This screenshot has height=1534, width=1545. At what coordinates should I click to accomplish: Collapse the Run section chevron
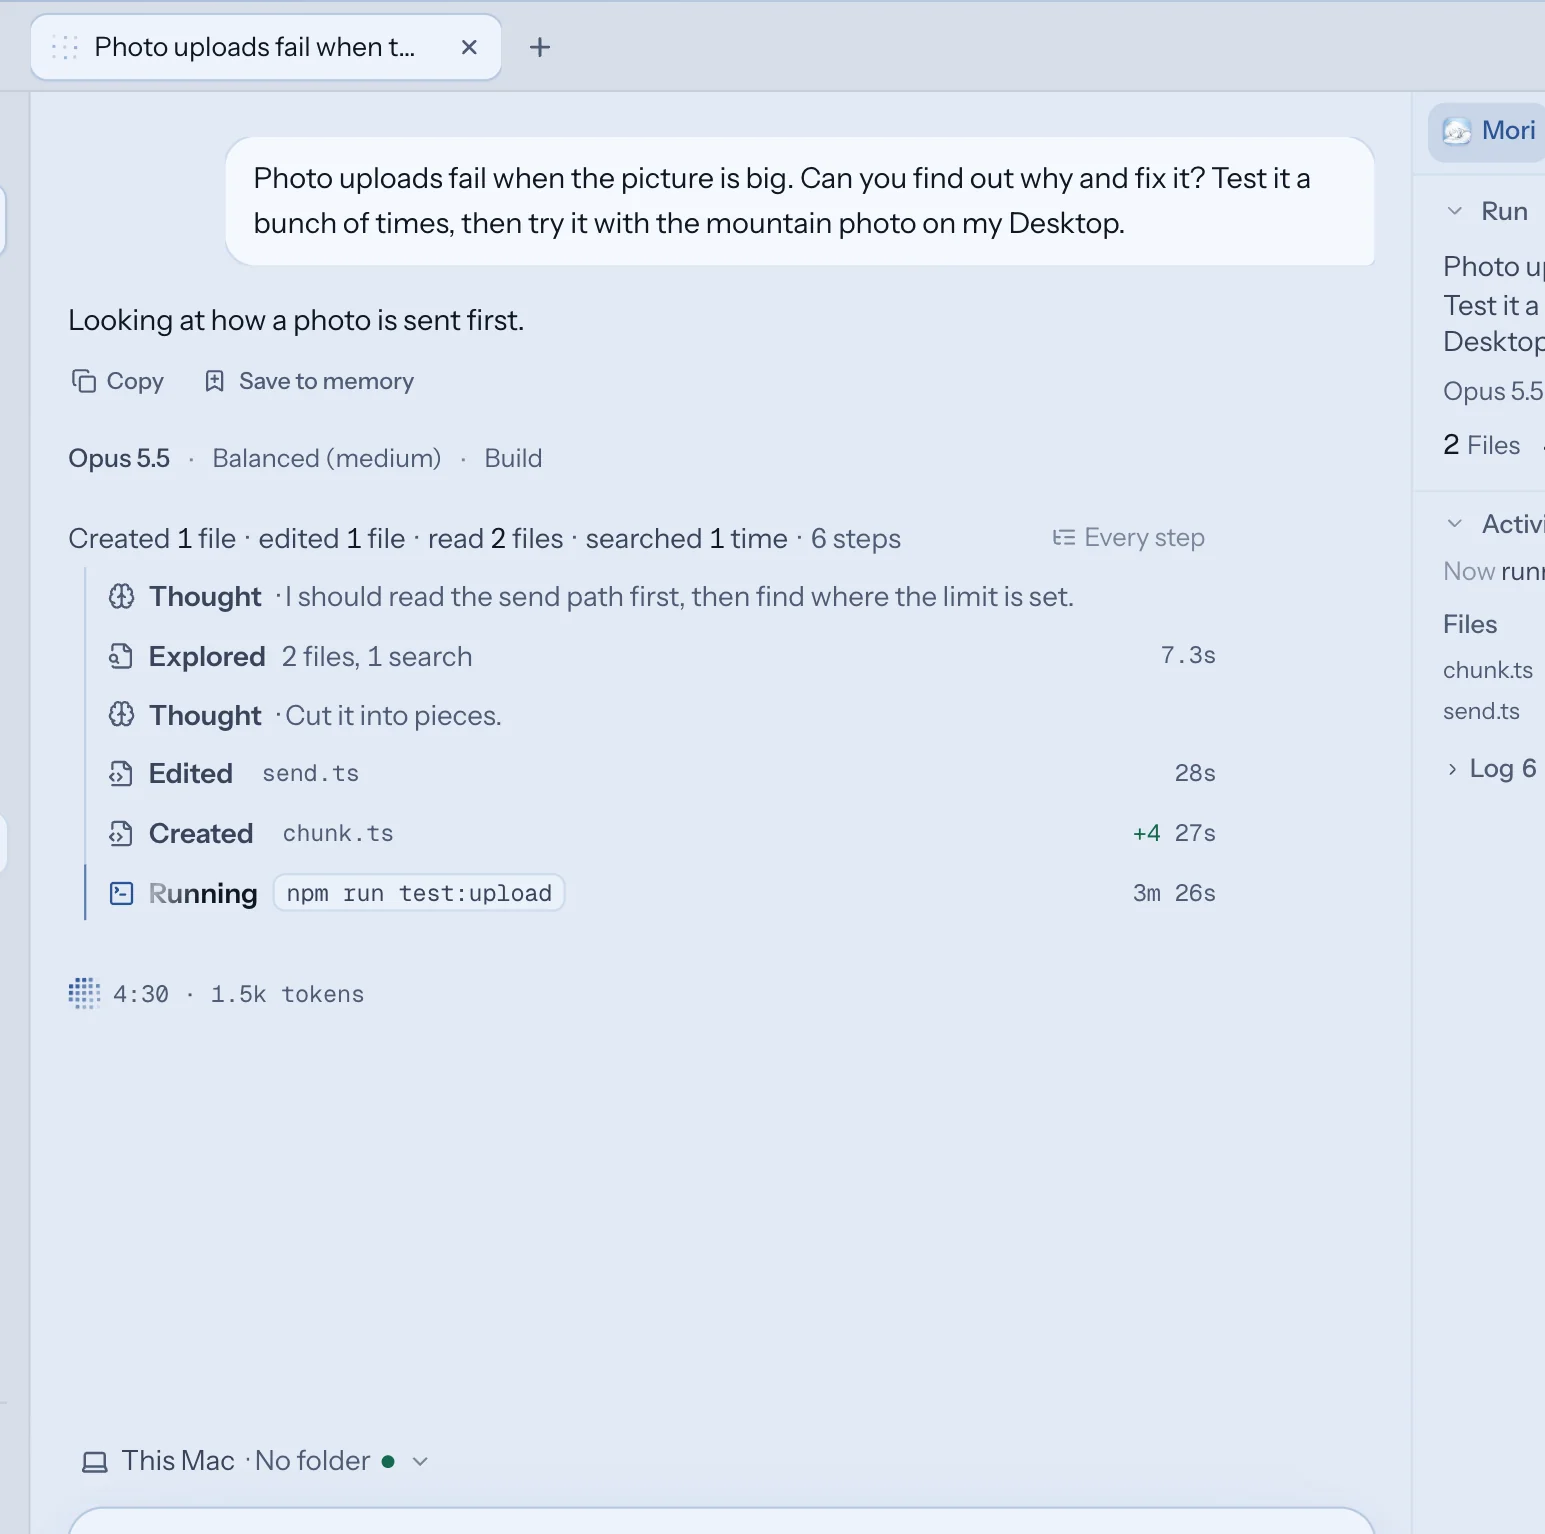(1455, 211)
